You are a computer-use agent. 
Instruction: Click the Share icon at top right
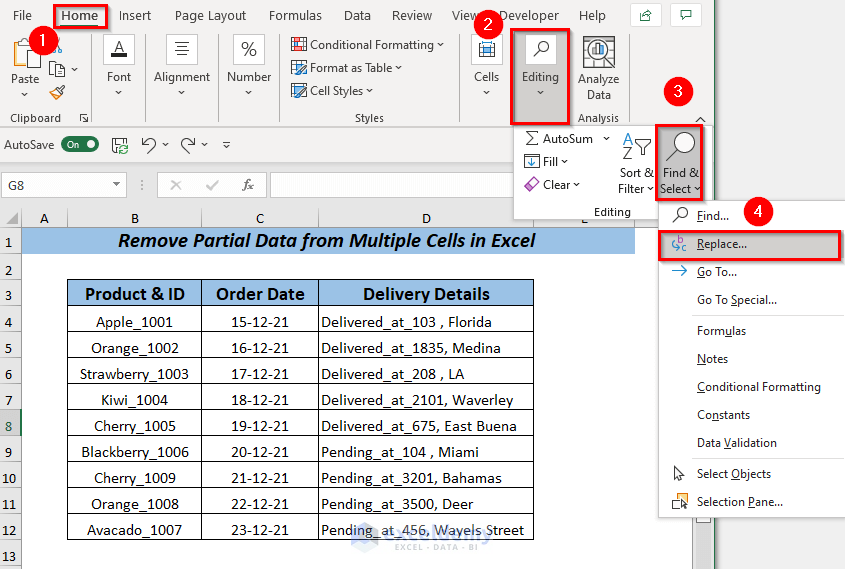pyautogui.click(x=647, y=16)
